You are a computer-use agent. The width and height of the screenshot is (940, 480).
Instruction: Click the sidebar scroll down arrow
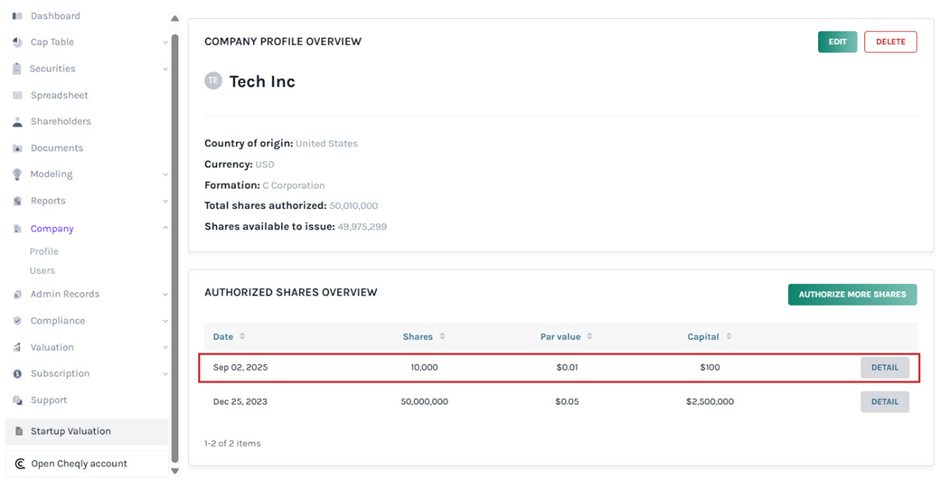tap(174, 471)
